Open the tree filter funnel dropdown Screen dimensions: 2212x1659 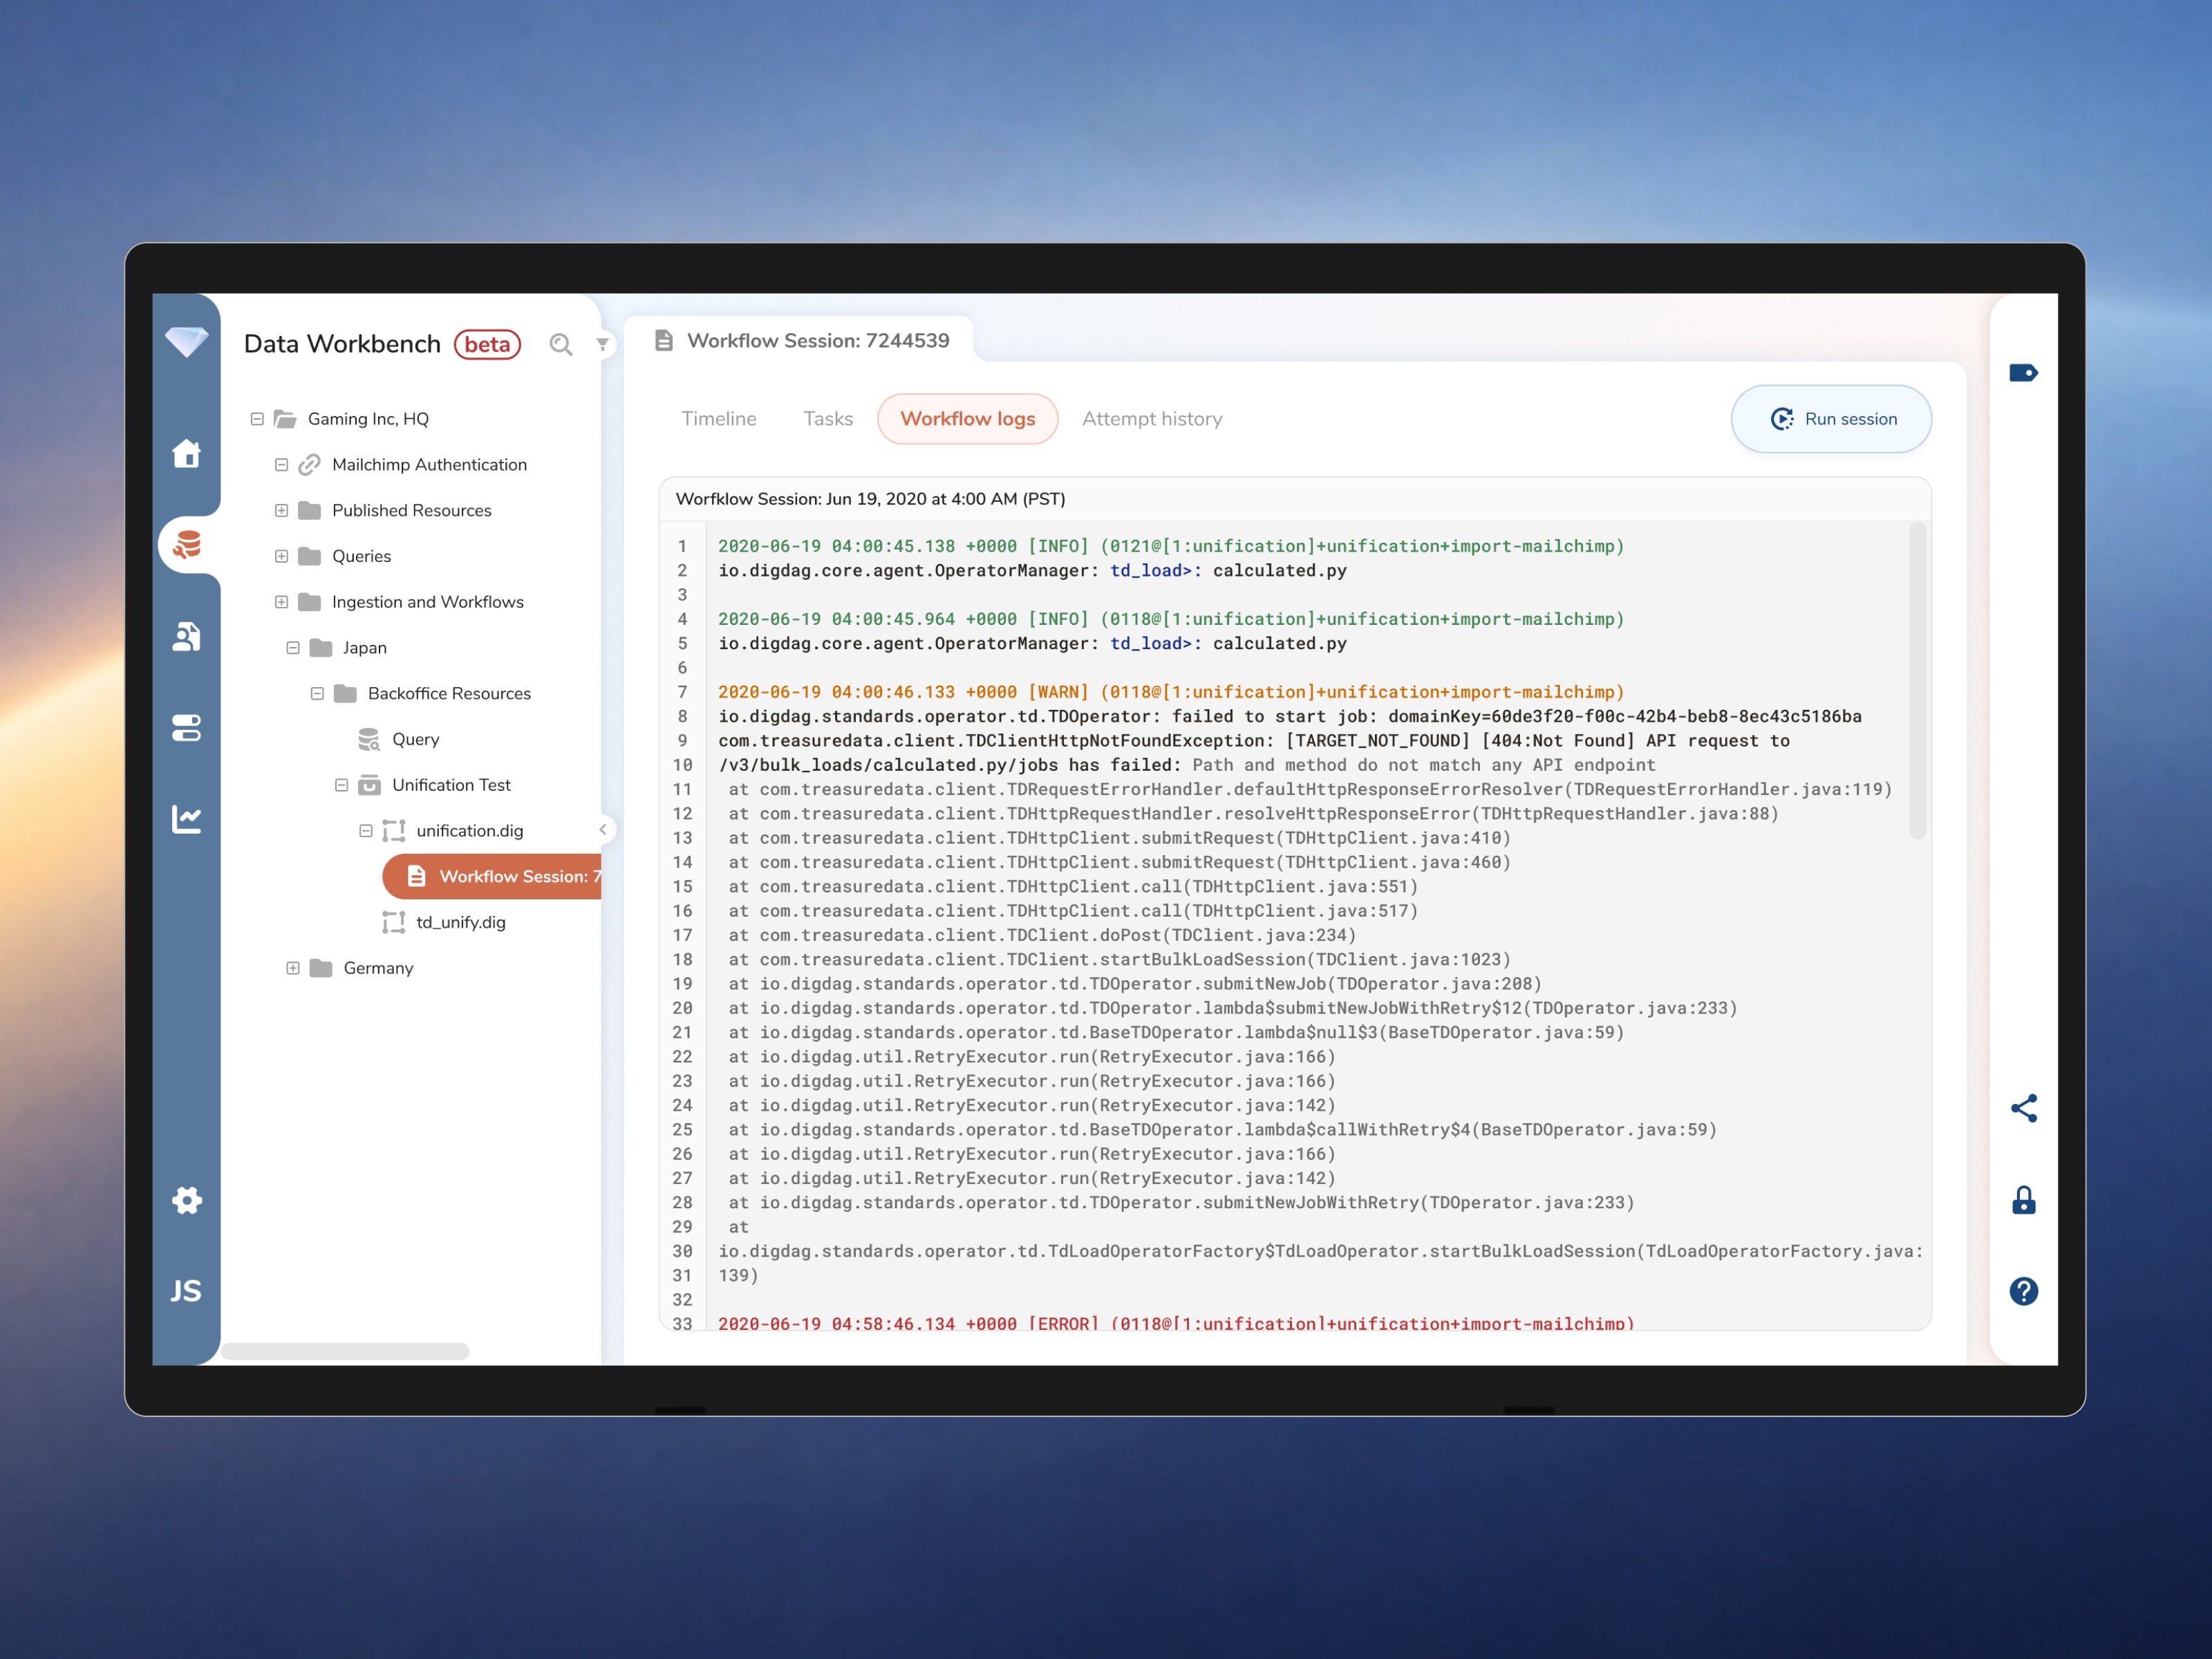click(602, 345)
